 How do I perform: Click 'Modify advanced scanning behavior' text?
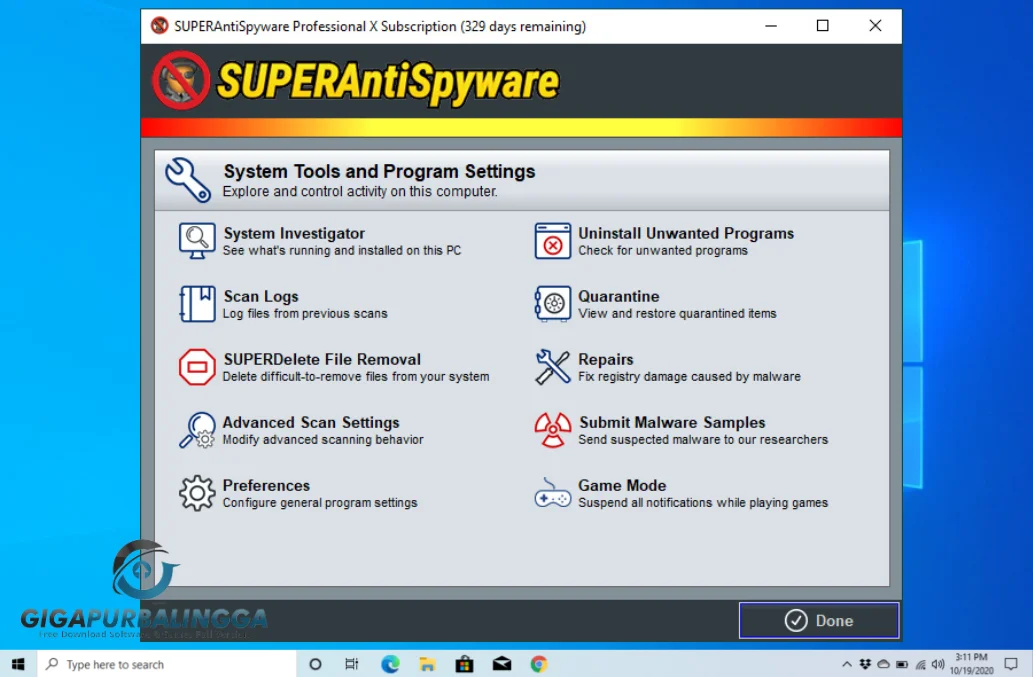click(323, 439)
